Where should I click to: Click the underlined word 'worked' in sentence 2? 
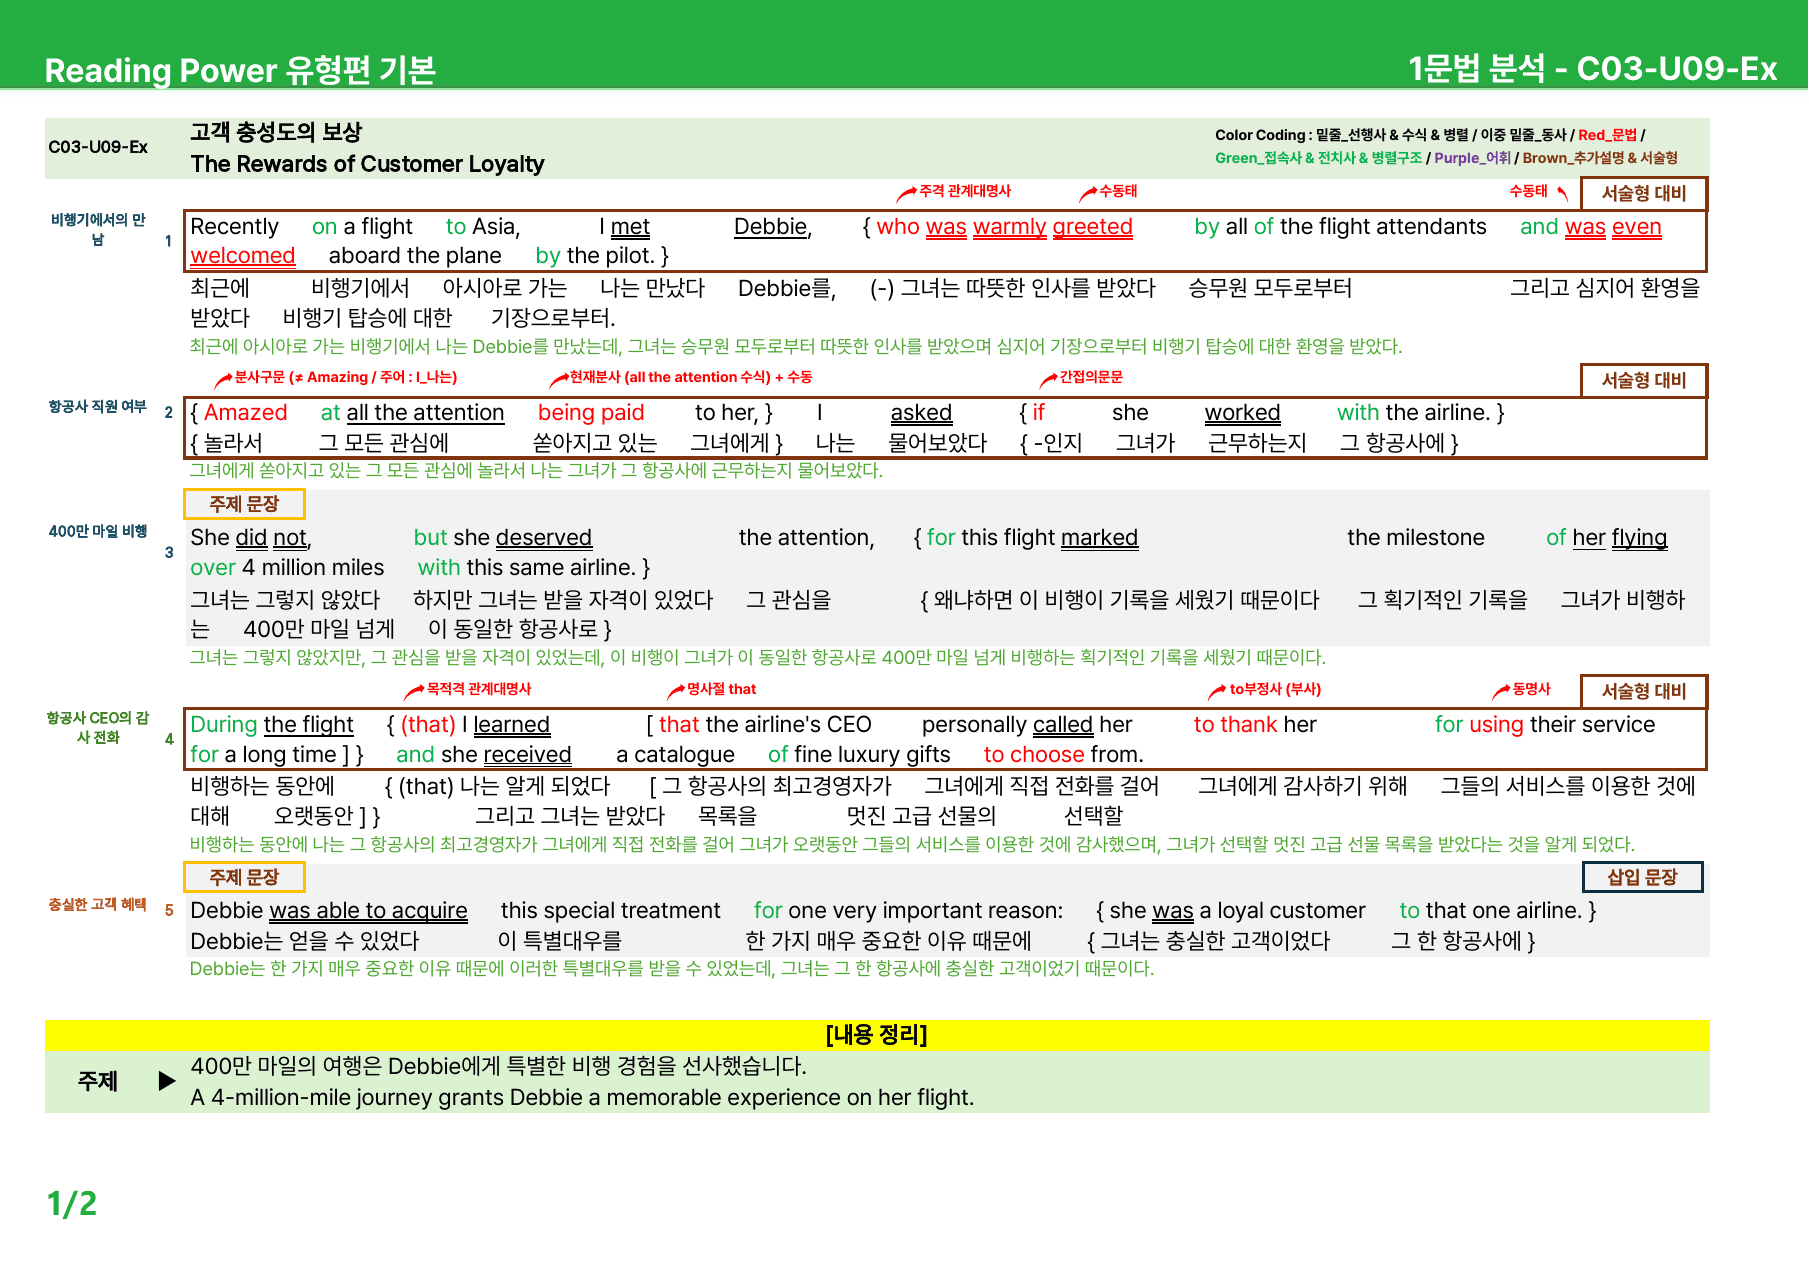tap(1242, 413)
